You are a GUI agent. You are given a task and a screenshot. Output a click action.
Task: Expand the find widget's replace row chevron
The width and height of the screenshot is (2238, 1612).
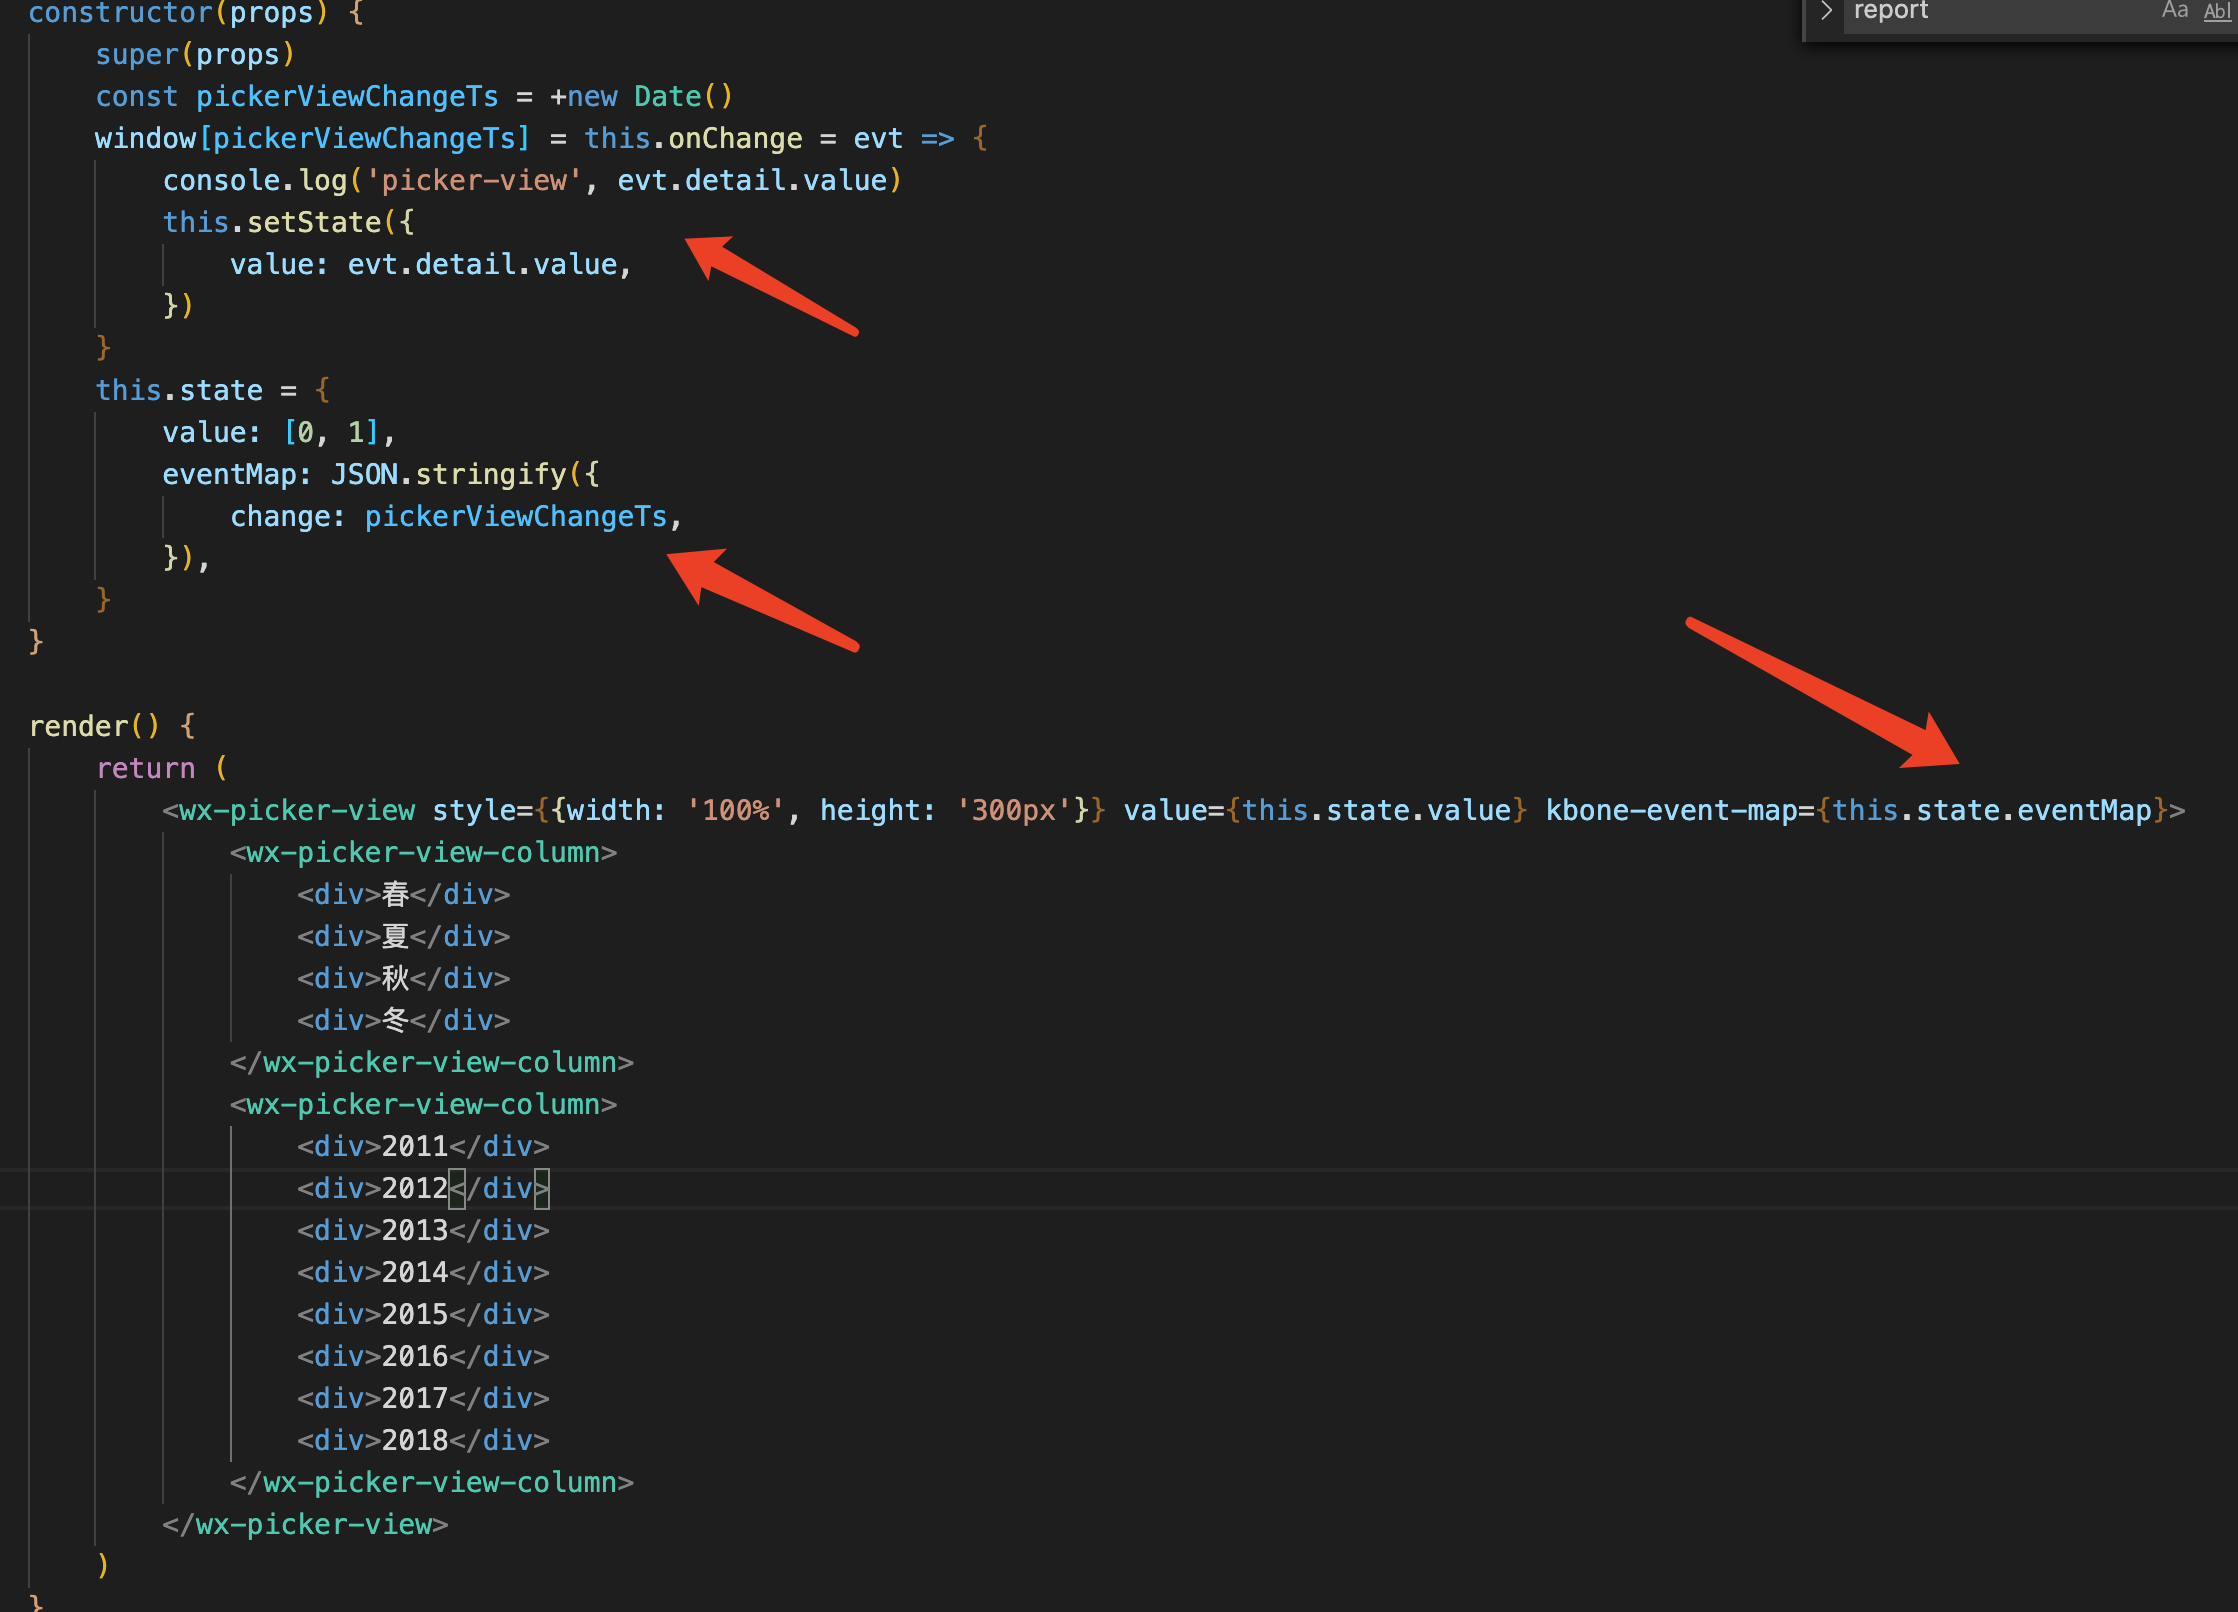click(x=1826, y=11)
